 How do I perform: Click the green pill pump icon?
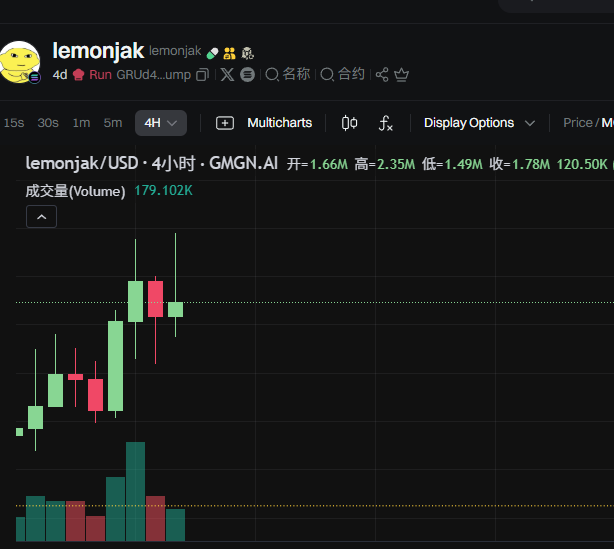click(x=212, y=53)
